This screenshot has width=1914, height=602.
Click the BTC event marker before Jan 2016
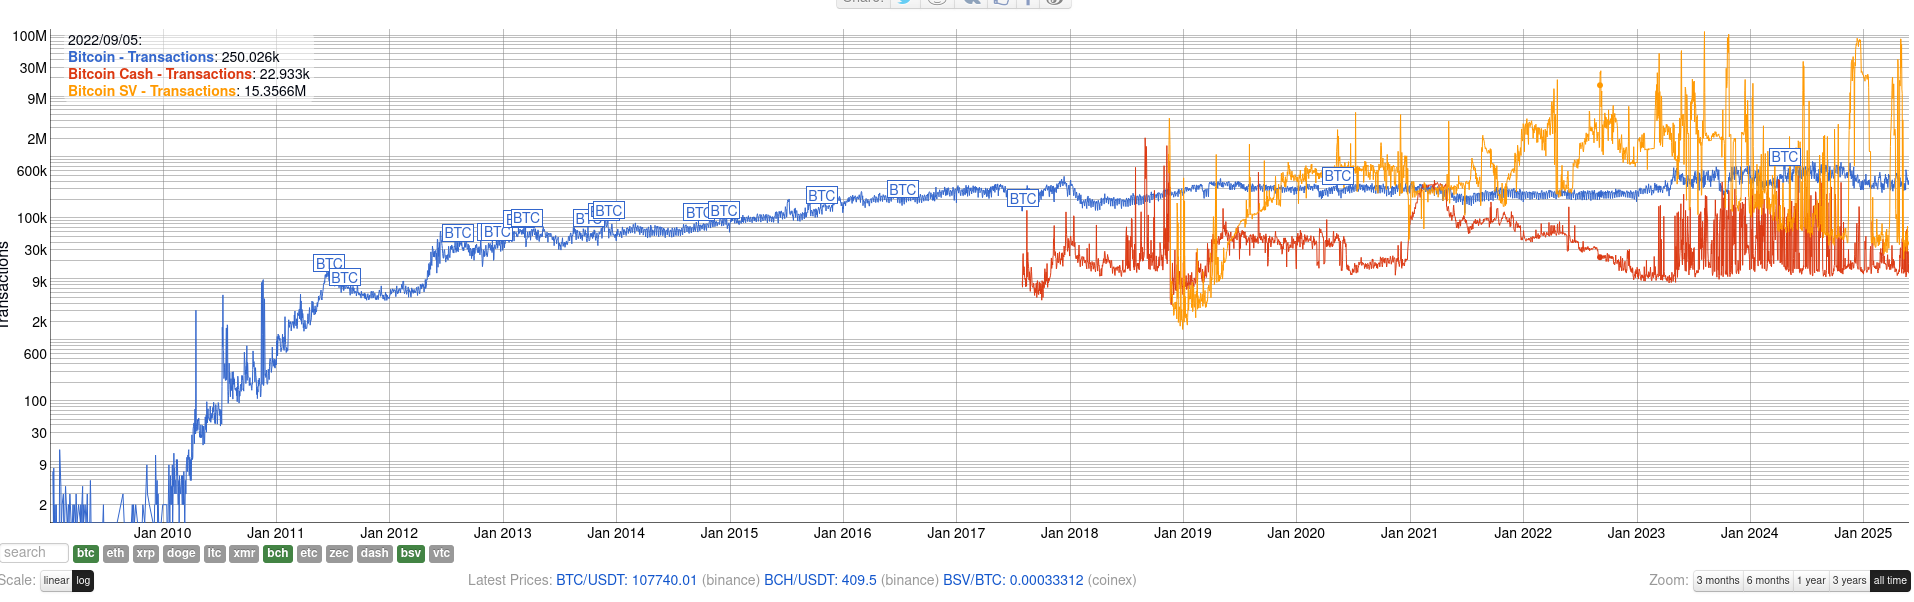tap(822, 196)
